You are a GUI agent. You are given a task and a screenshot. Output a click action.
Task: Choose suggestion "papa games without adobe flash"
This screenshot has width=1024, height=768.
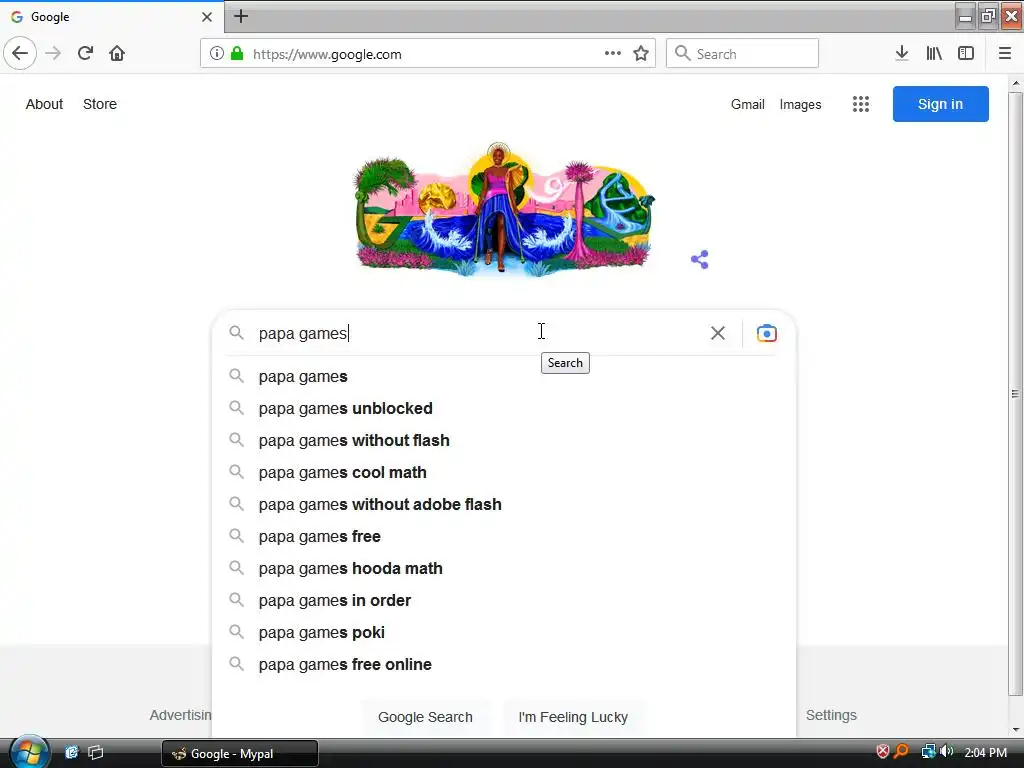click(504, 504)
